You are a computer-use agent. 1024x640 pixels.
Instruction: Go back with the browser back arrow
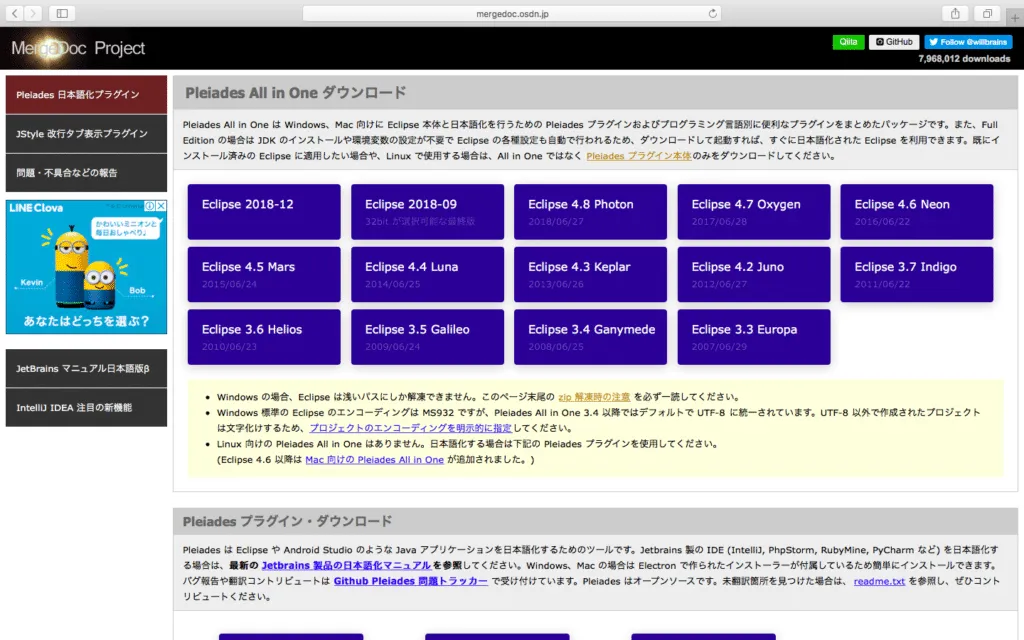coord(14,13)
